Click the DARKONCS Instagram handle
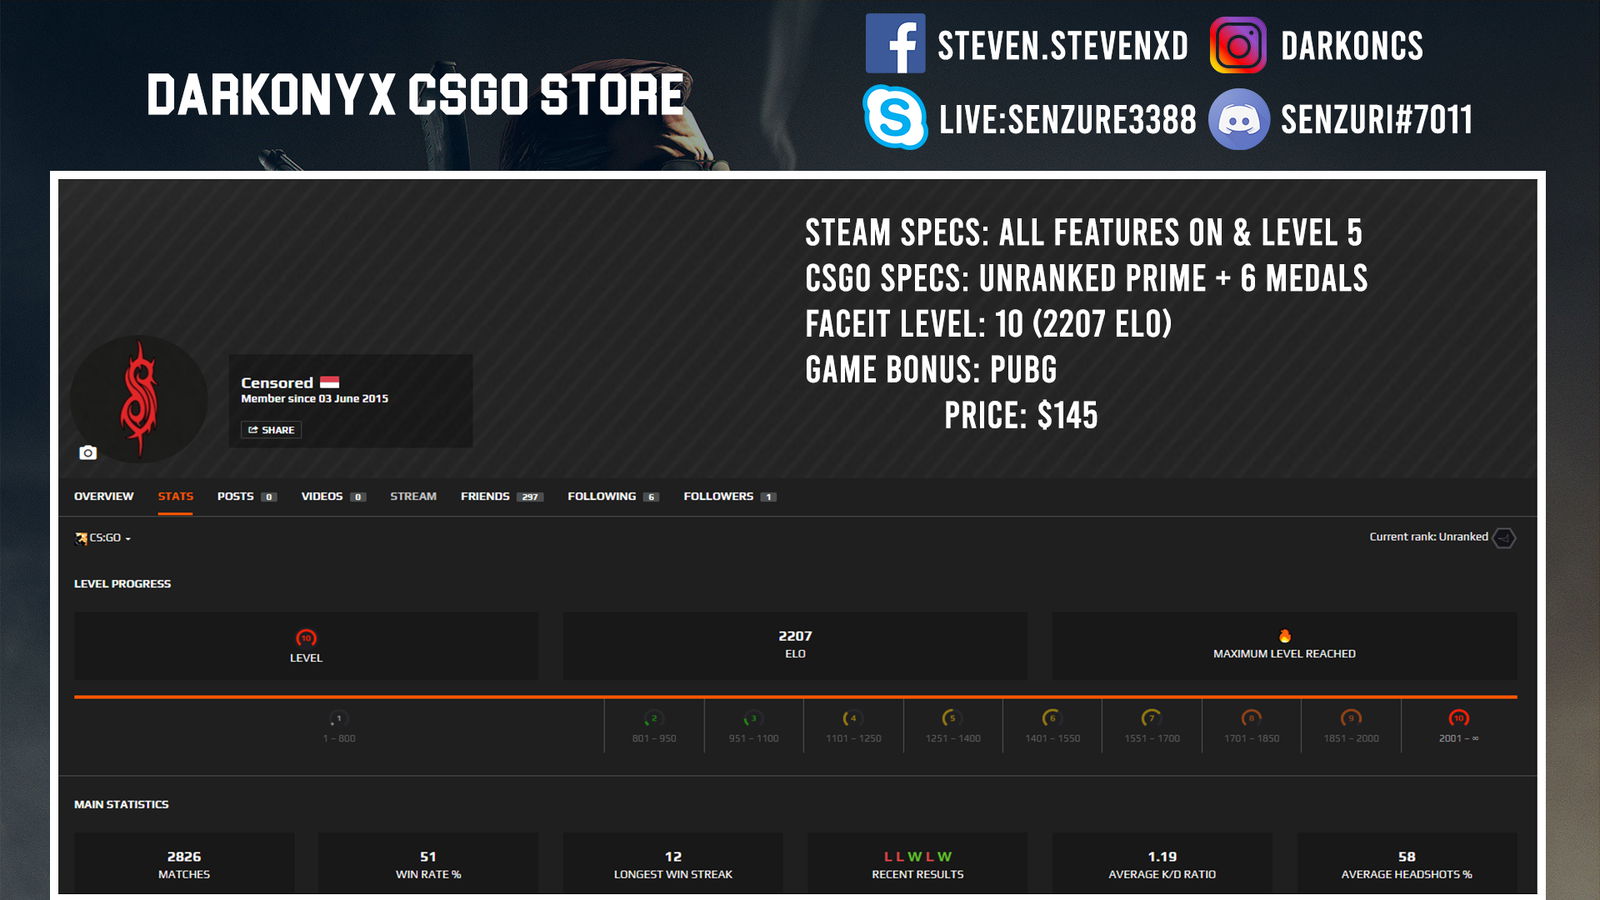The width and height of the screenshot is (1600, 900). 1352,46
